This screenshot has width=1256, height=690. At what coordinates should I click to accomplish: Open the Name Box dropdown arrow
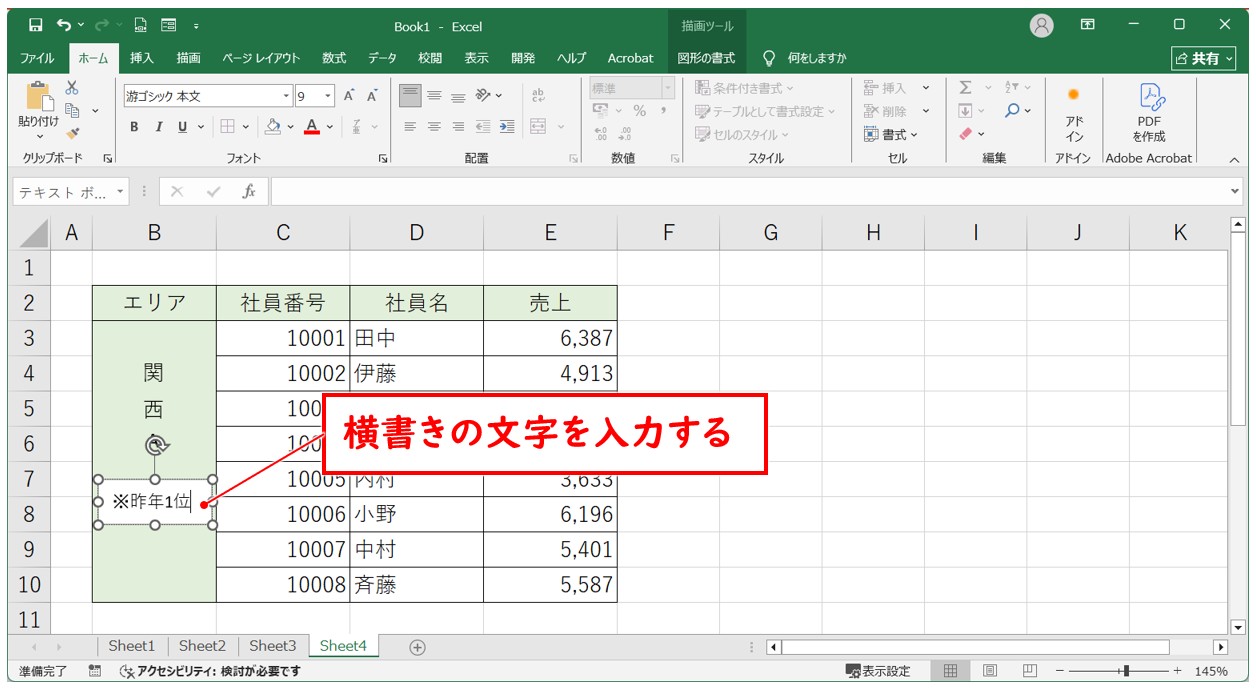pos(121,191)
